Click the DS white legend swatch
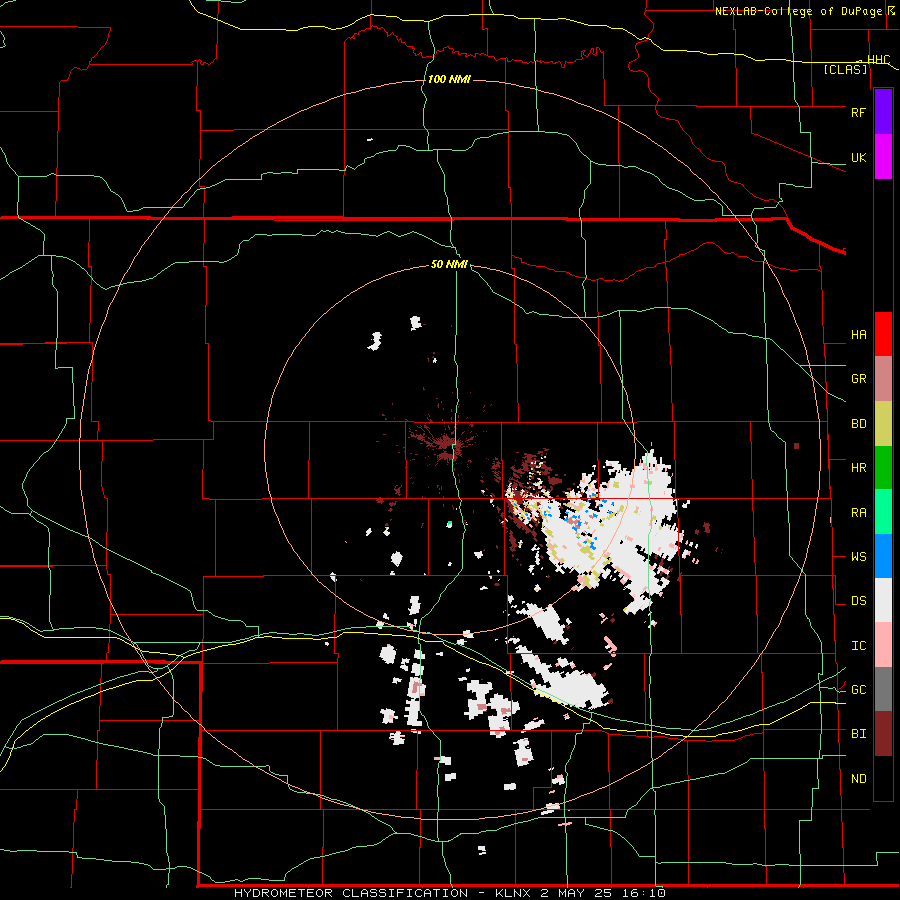Viewport: 900px width, 900px height. [883, 600]
